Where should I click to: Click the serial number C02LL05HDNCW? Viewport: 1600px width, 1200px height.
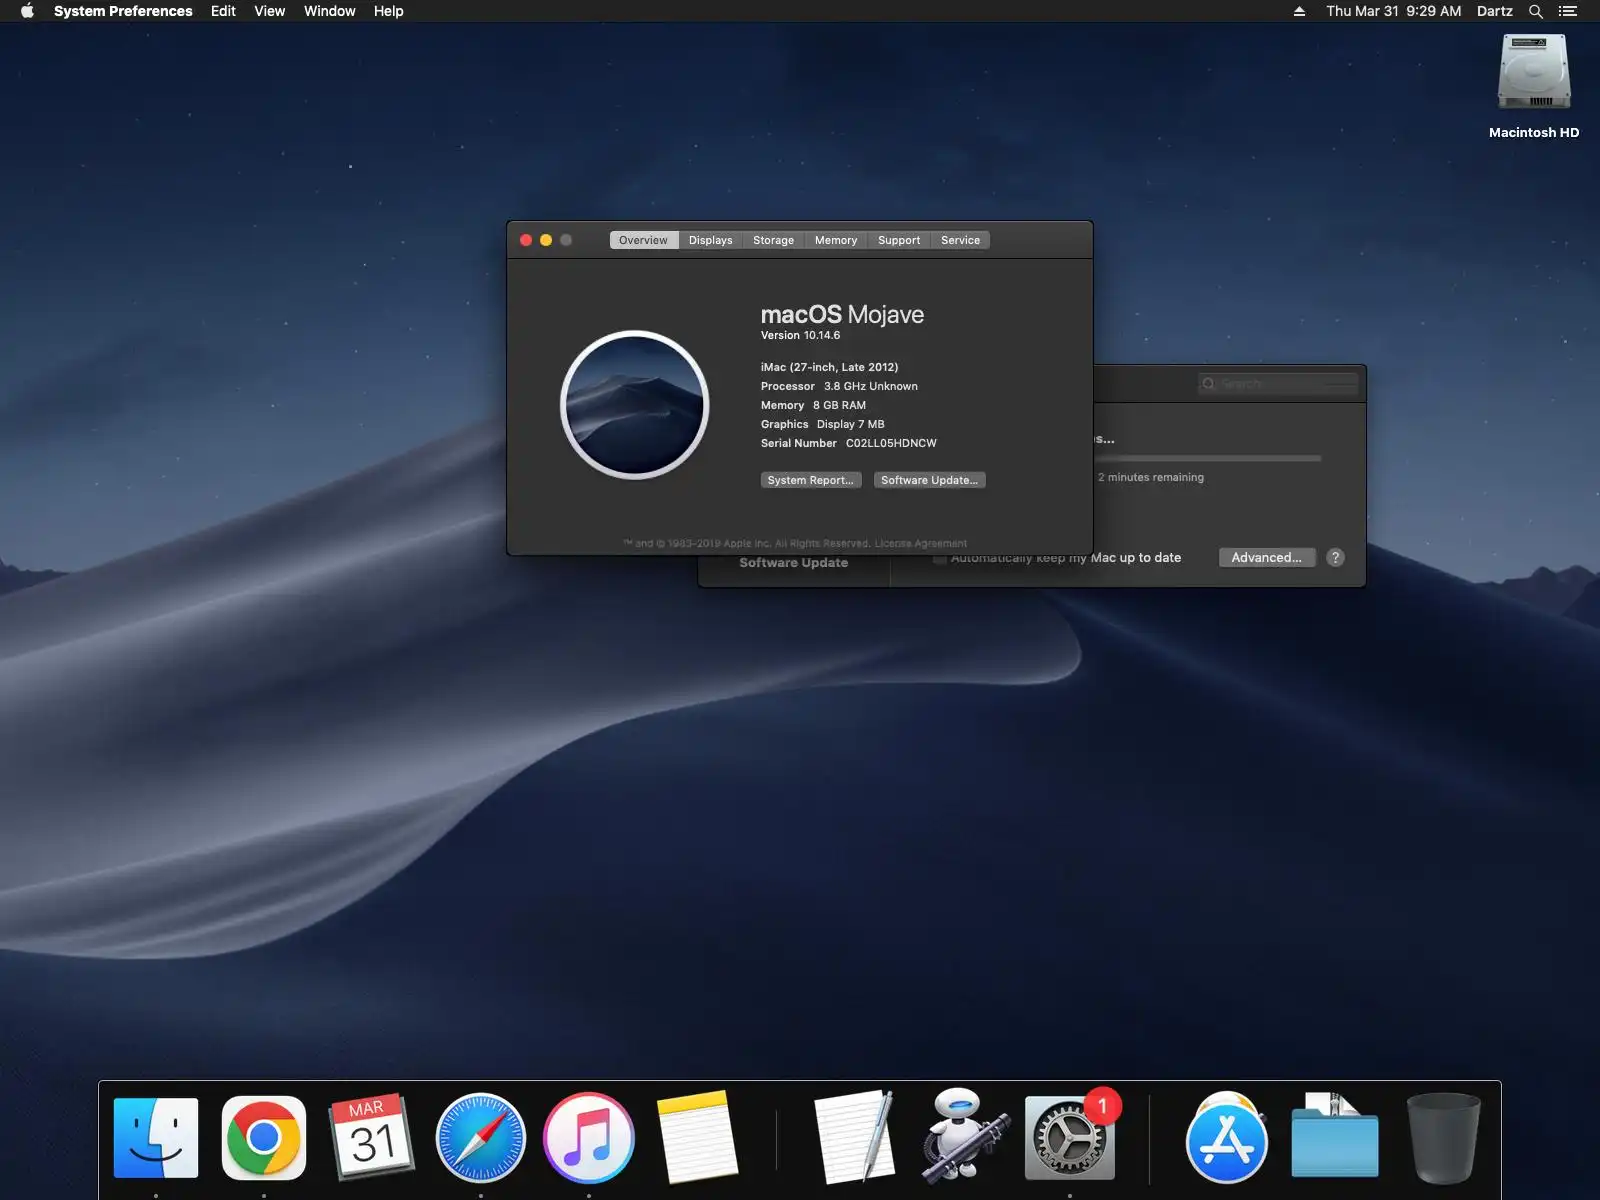point(892,443)
